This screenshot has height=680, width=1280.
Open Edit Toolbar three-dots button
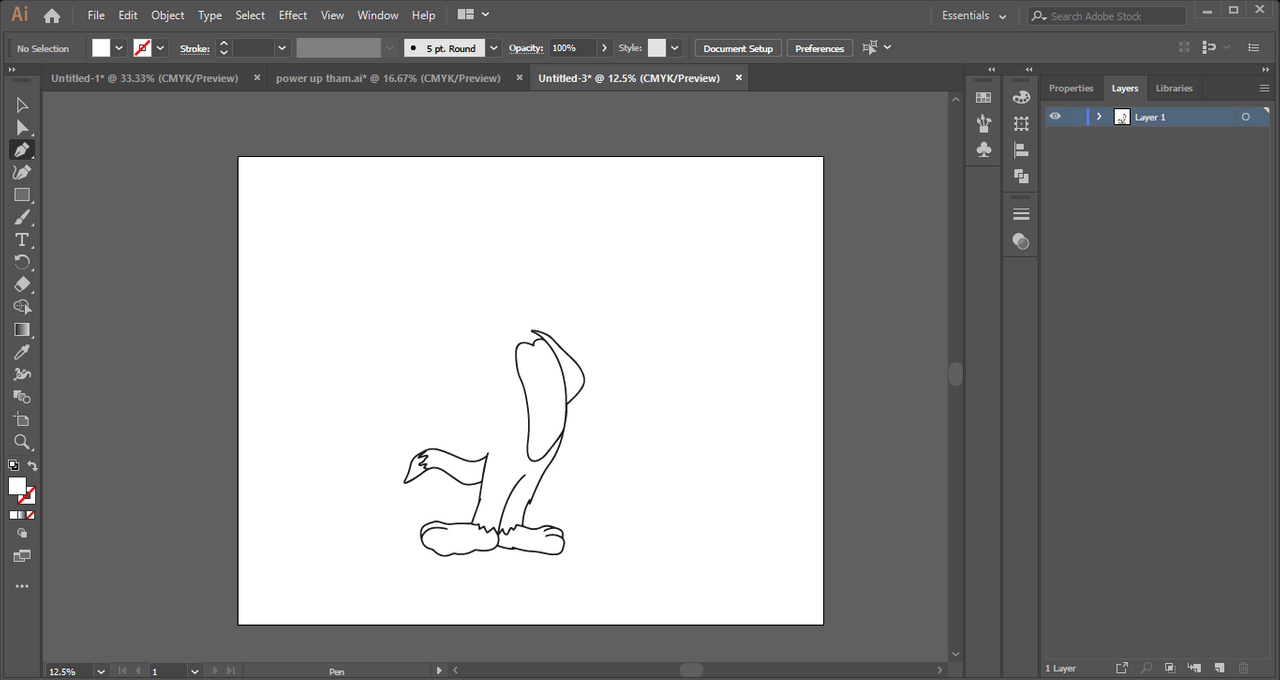pos(22,586)
